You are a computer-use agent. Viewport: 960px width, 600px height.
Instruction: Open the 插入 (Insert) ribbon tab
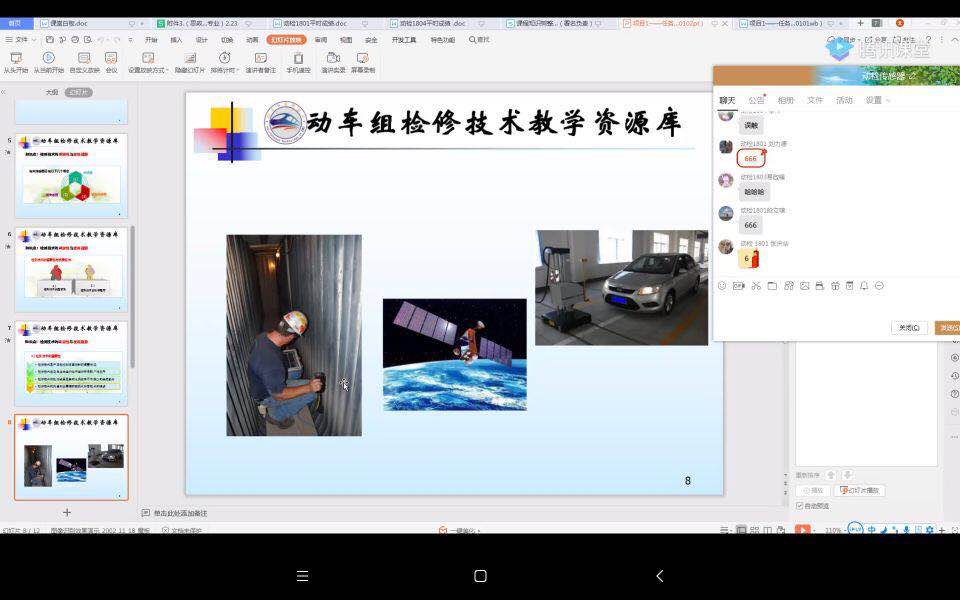176,40
